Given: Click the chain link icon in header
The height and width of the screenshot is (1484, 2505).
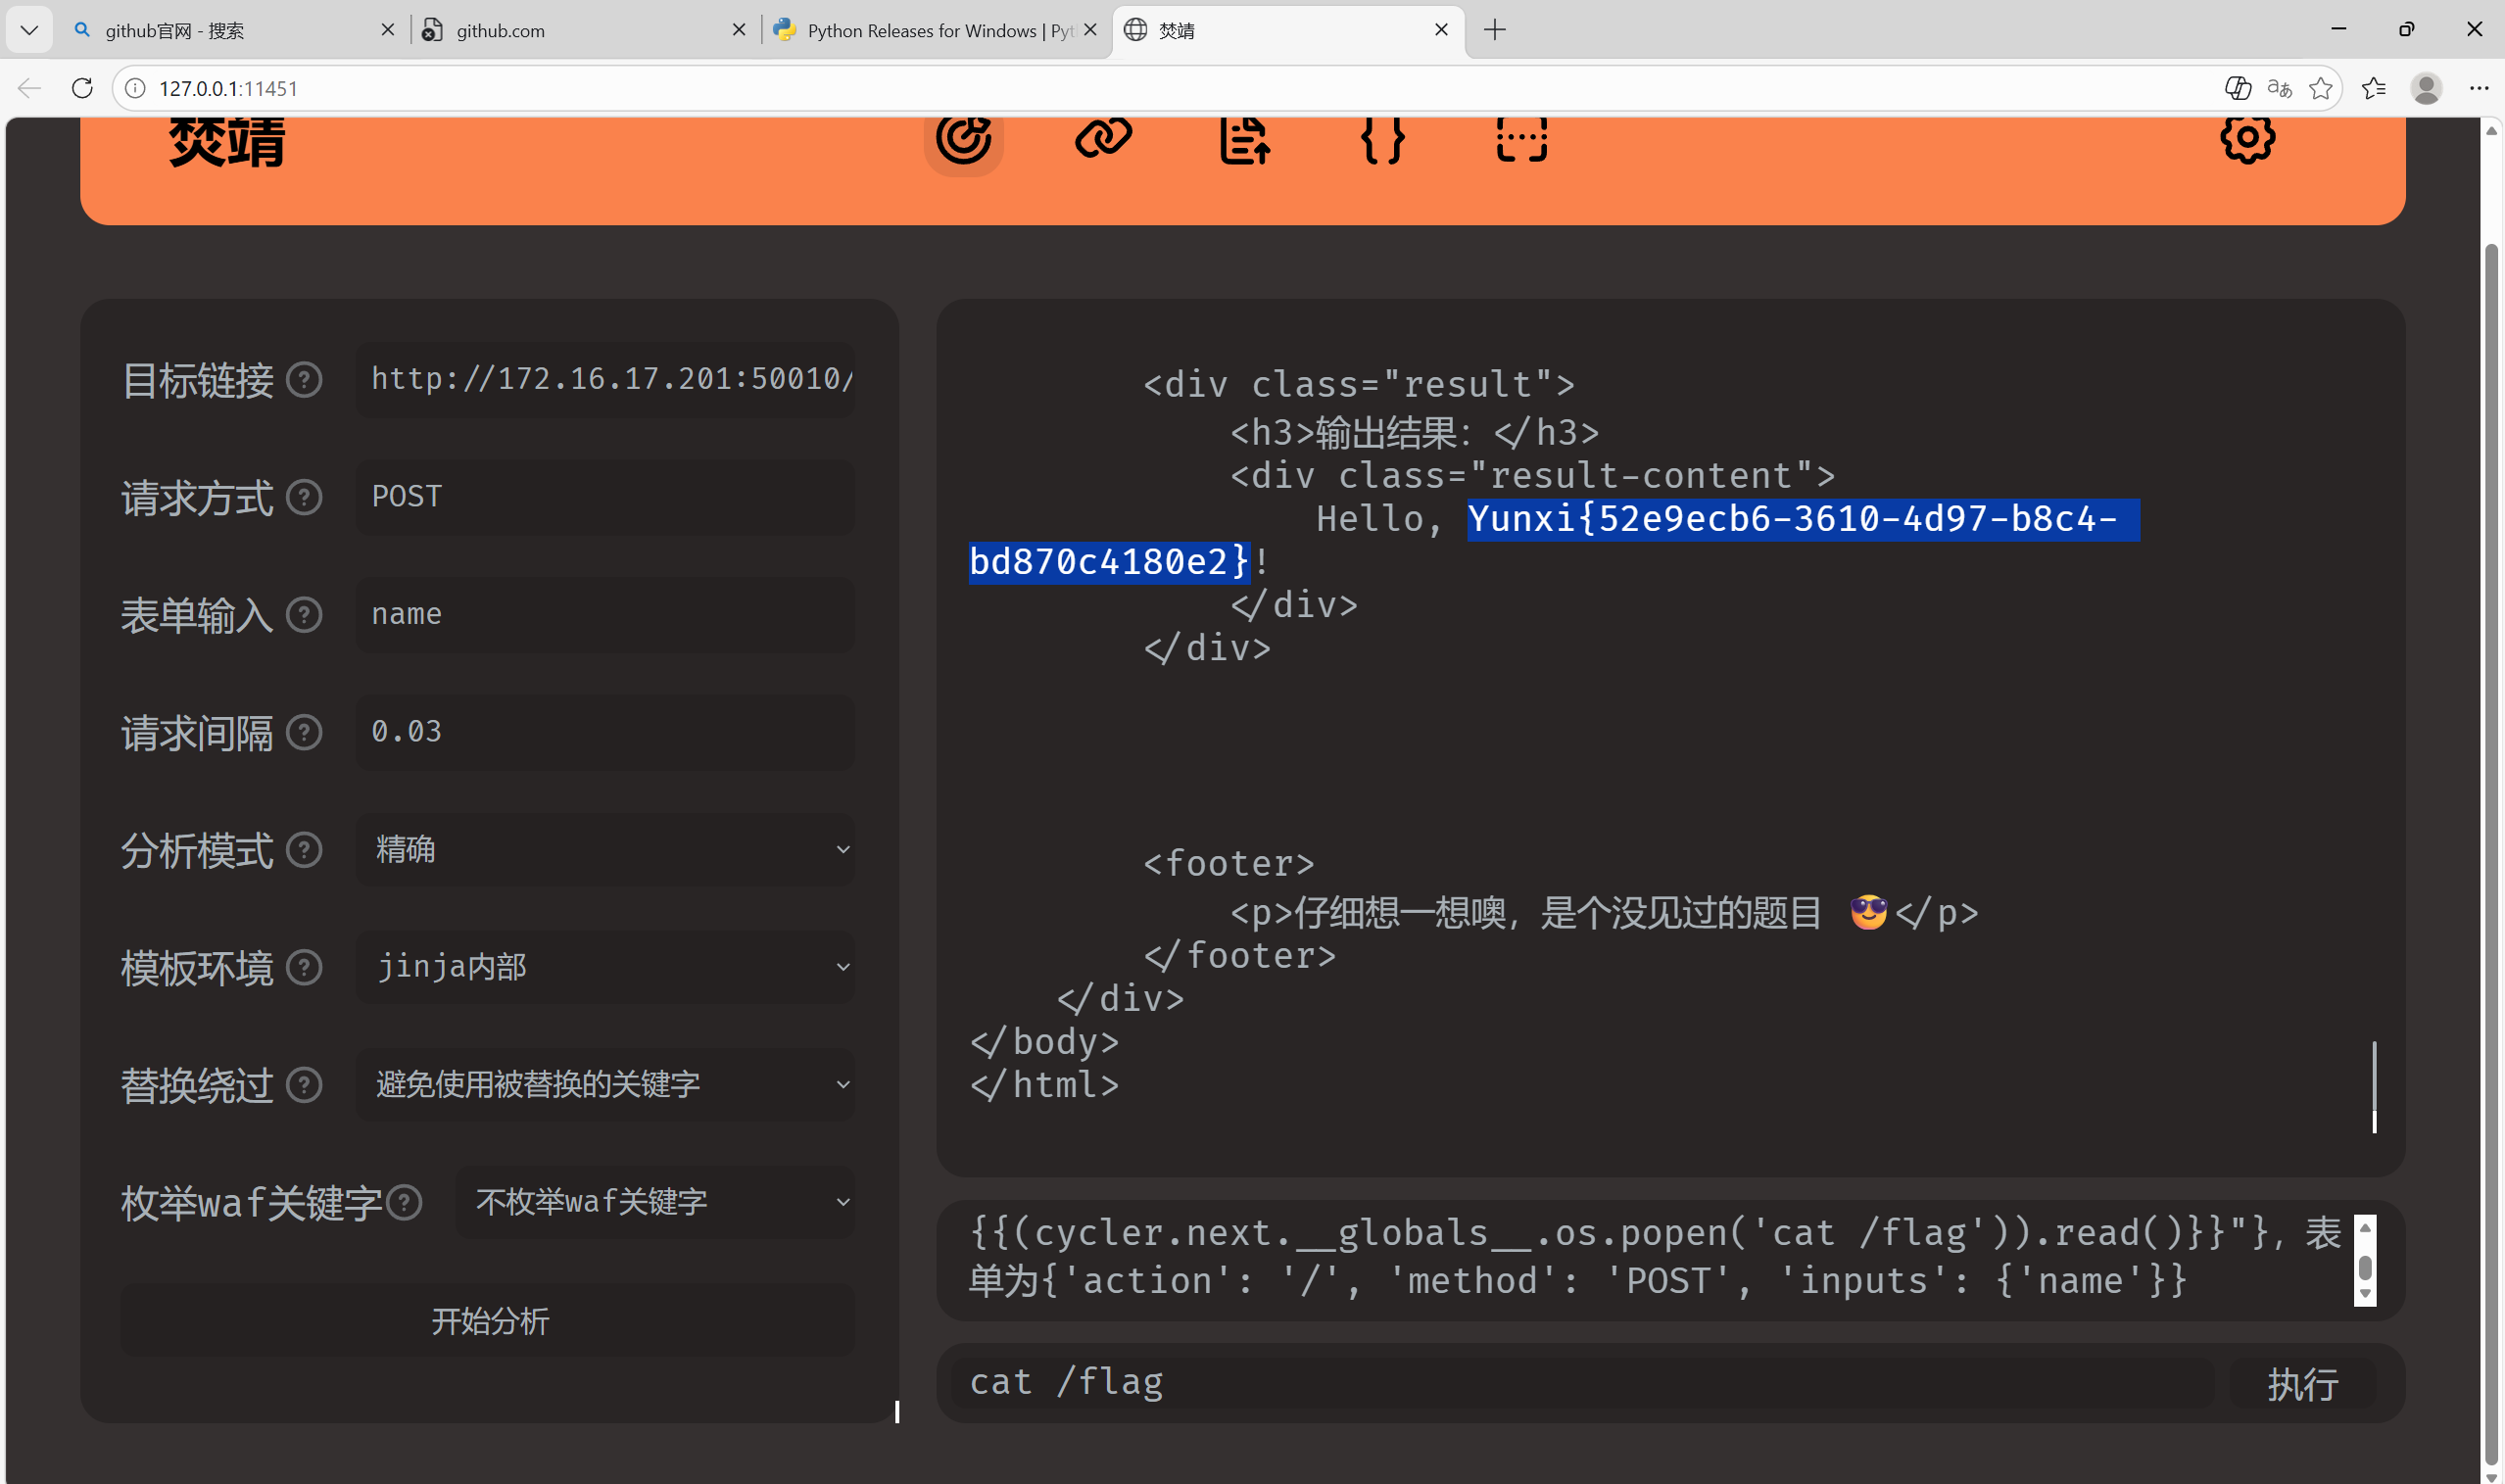Looking at the screenshot, I should [1103, 138].
